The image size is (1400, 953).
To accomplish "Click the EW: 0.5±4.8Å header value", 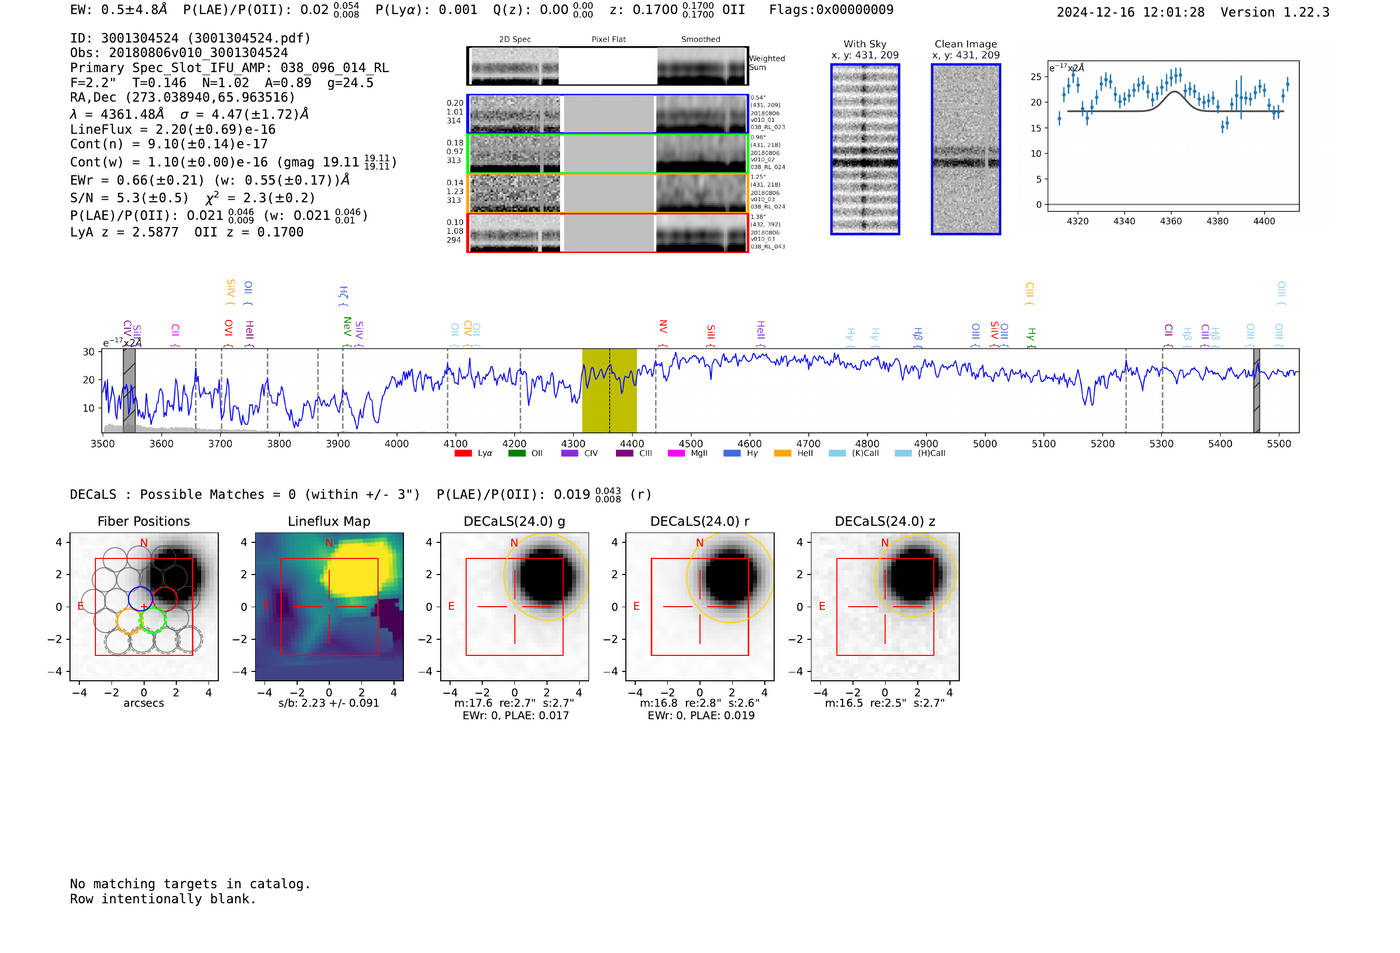I will [x=118, y=10].
